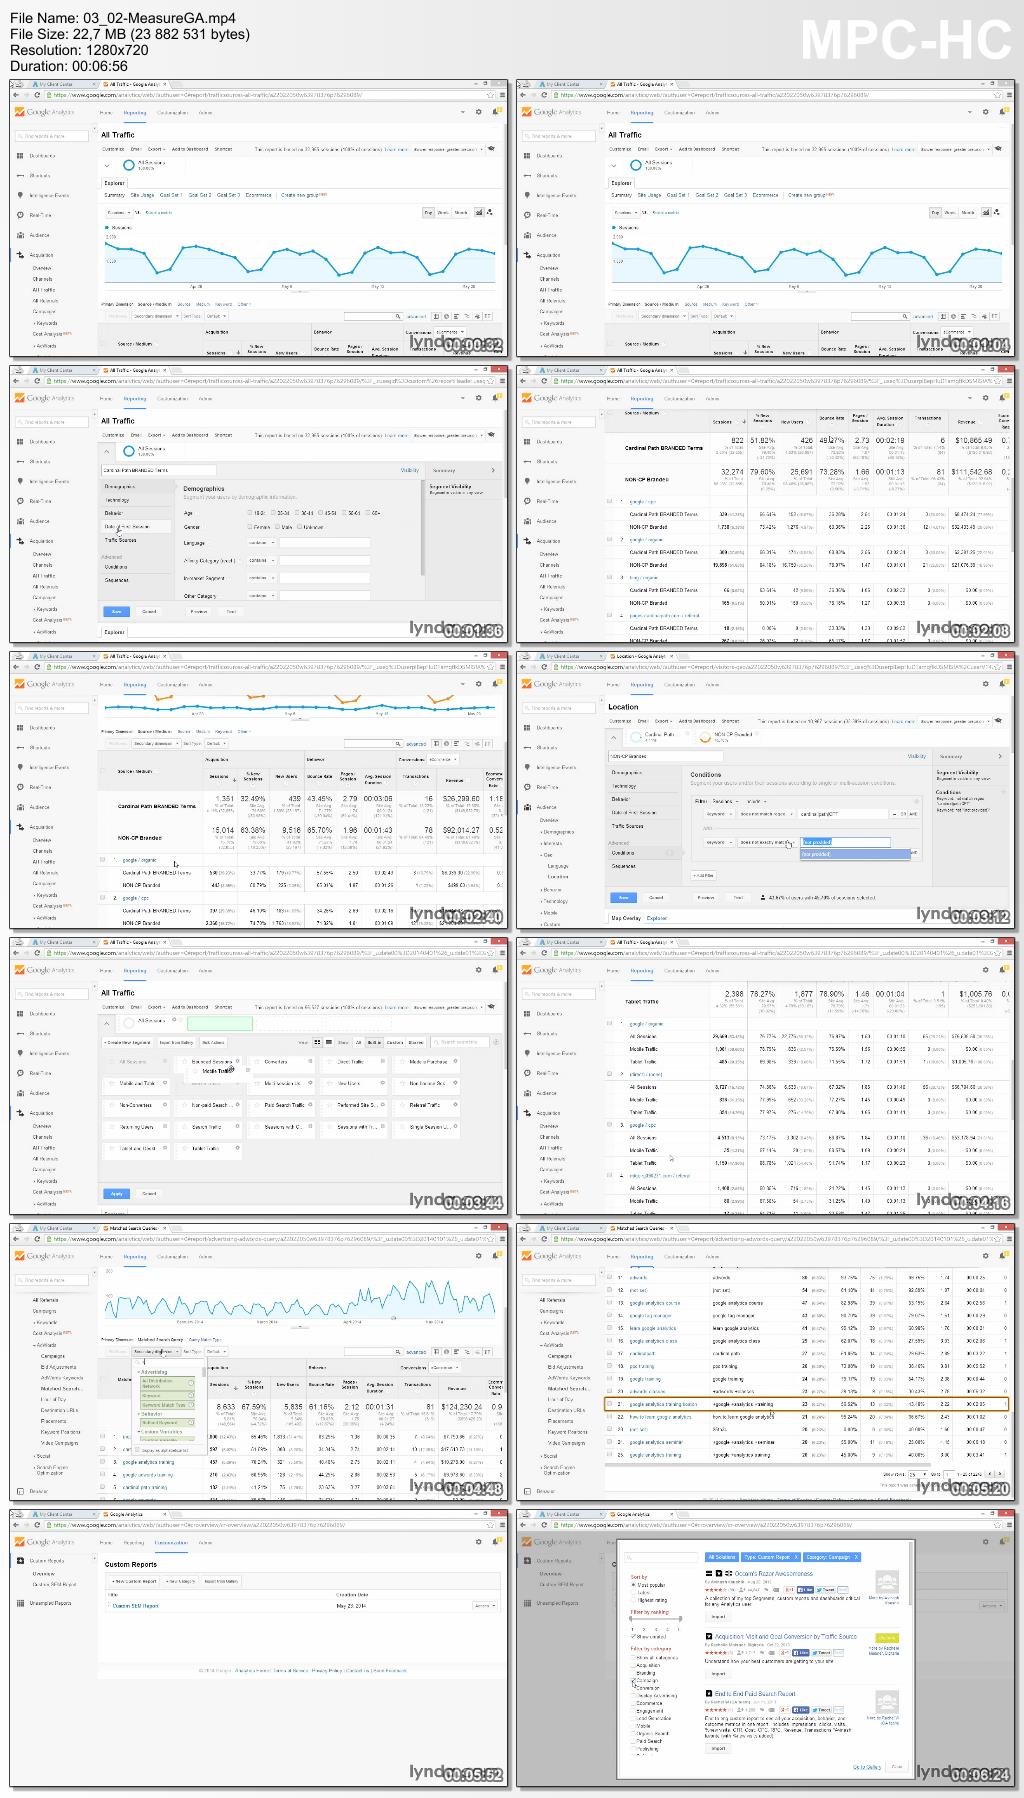1024x1798 pixels.
Task: Select Highest rating radio in the 00:06:24 dialog
Action: [633, 1600]
